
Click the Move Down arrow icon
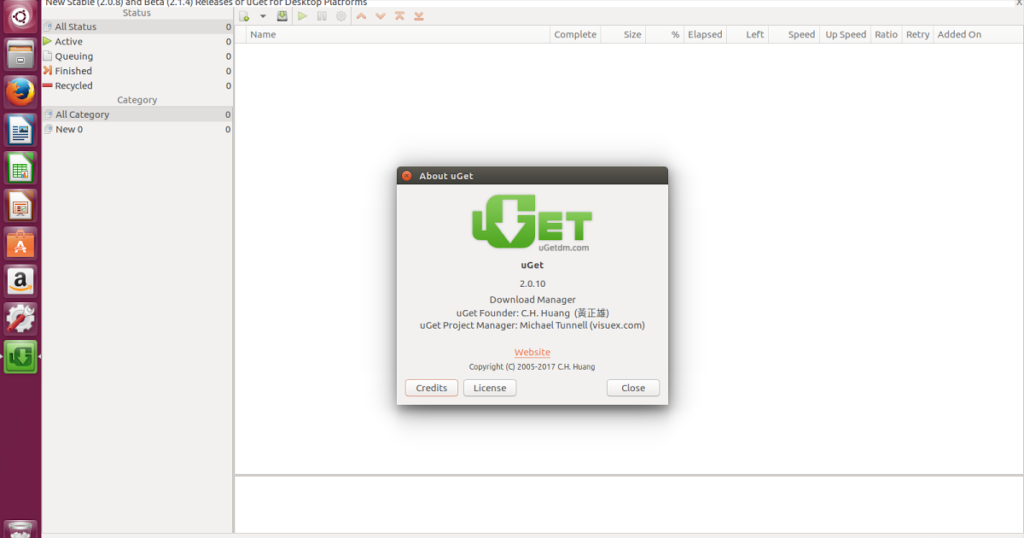(x=380, y=16)
